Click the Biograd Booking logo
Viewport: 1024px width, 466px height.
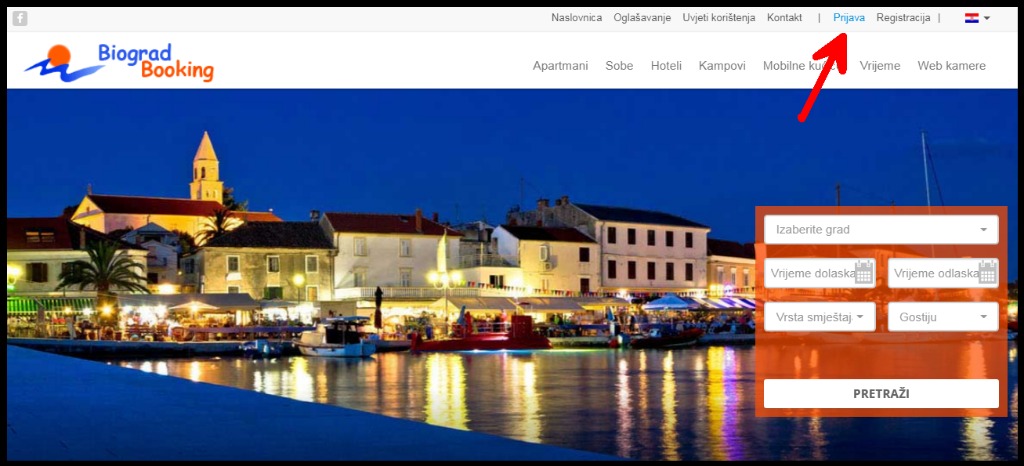pos(120,62)
